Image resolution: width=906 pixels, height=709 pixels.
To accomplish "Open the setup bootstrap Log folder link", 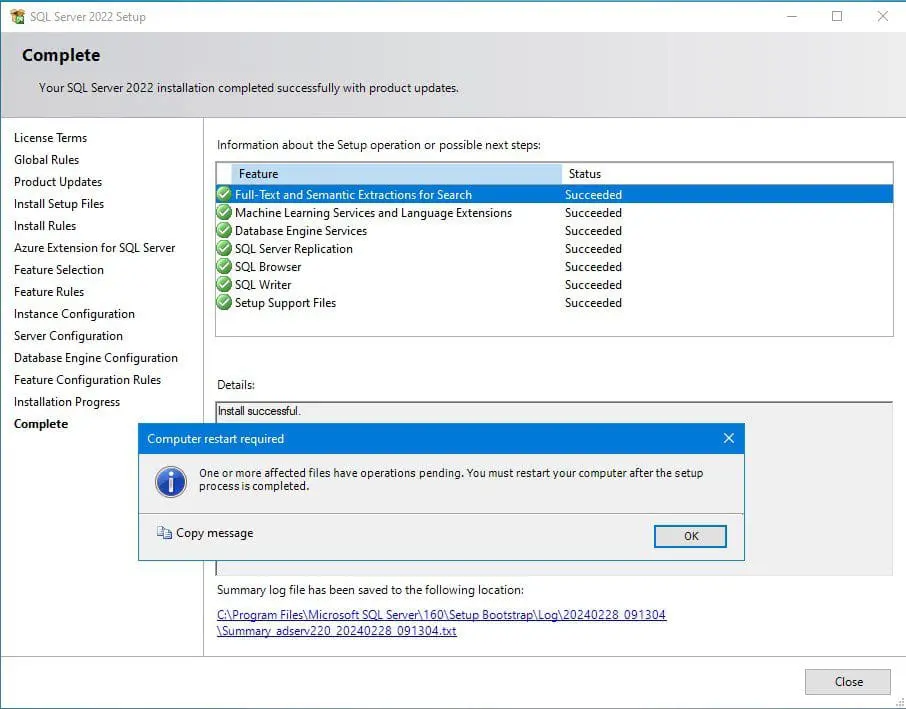I will [443, 614].
